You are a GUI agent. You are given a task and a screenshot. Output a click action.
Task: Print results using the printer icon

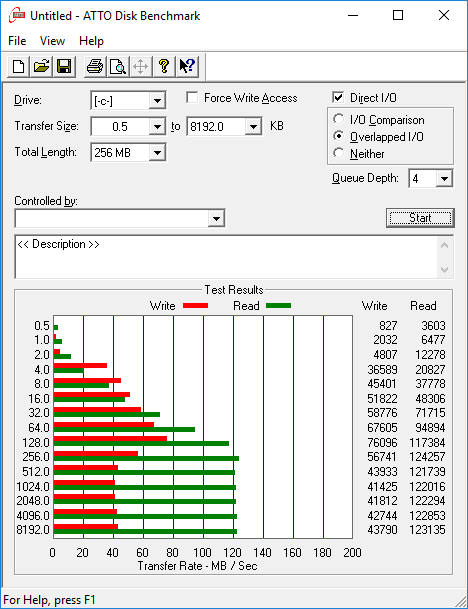[x=95, y=66]
